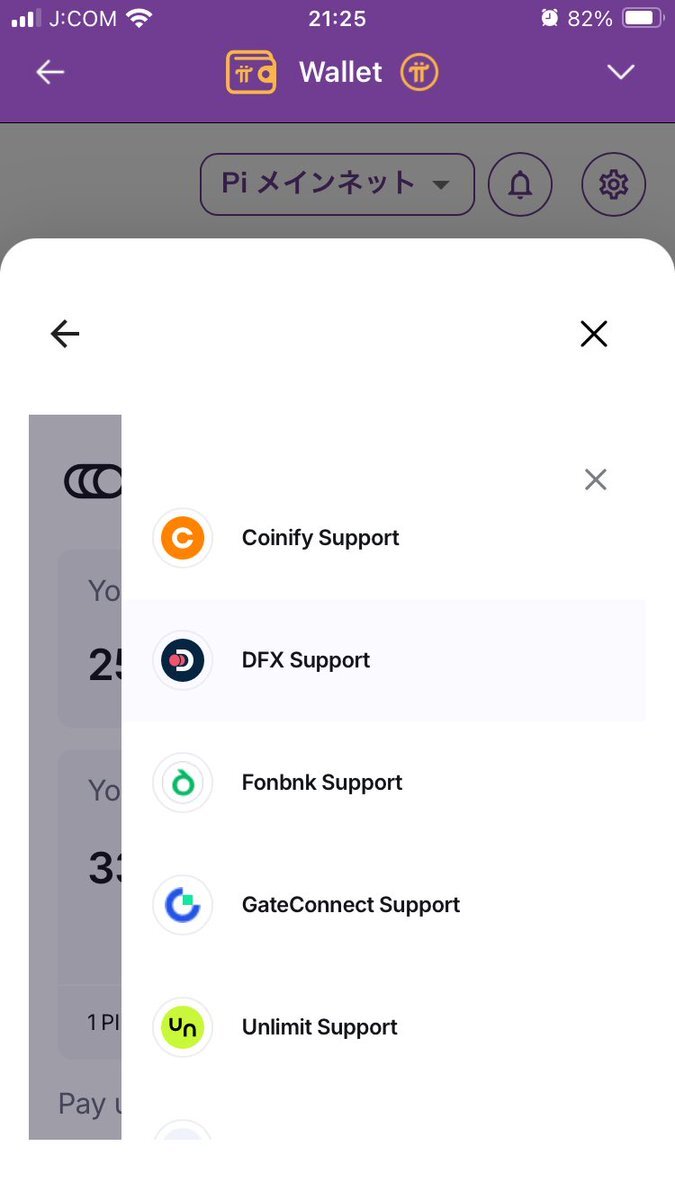
Task: Tap the GateConnect blue logo icon
Action: click(182, 905)
